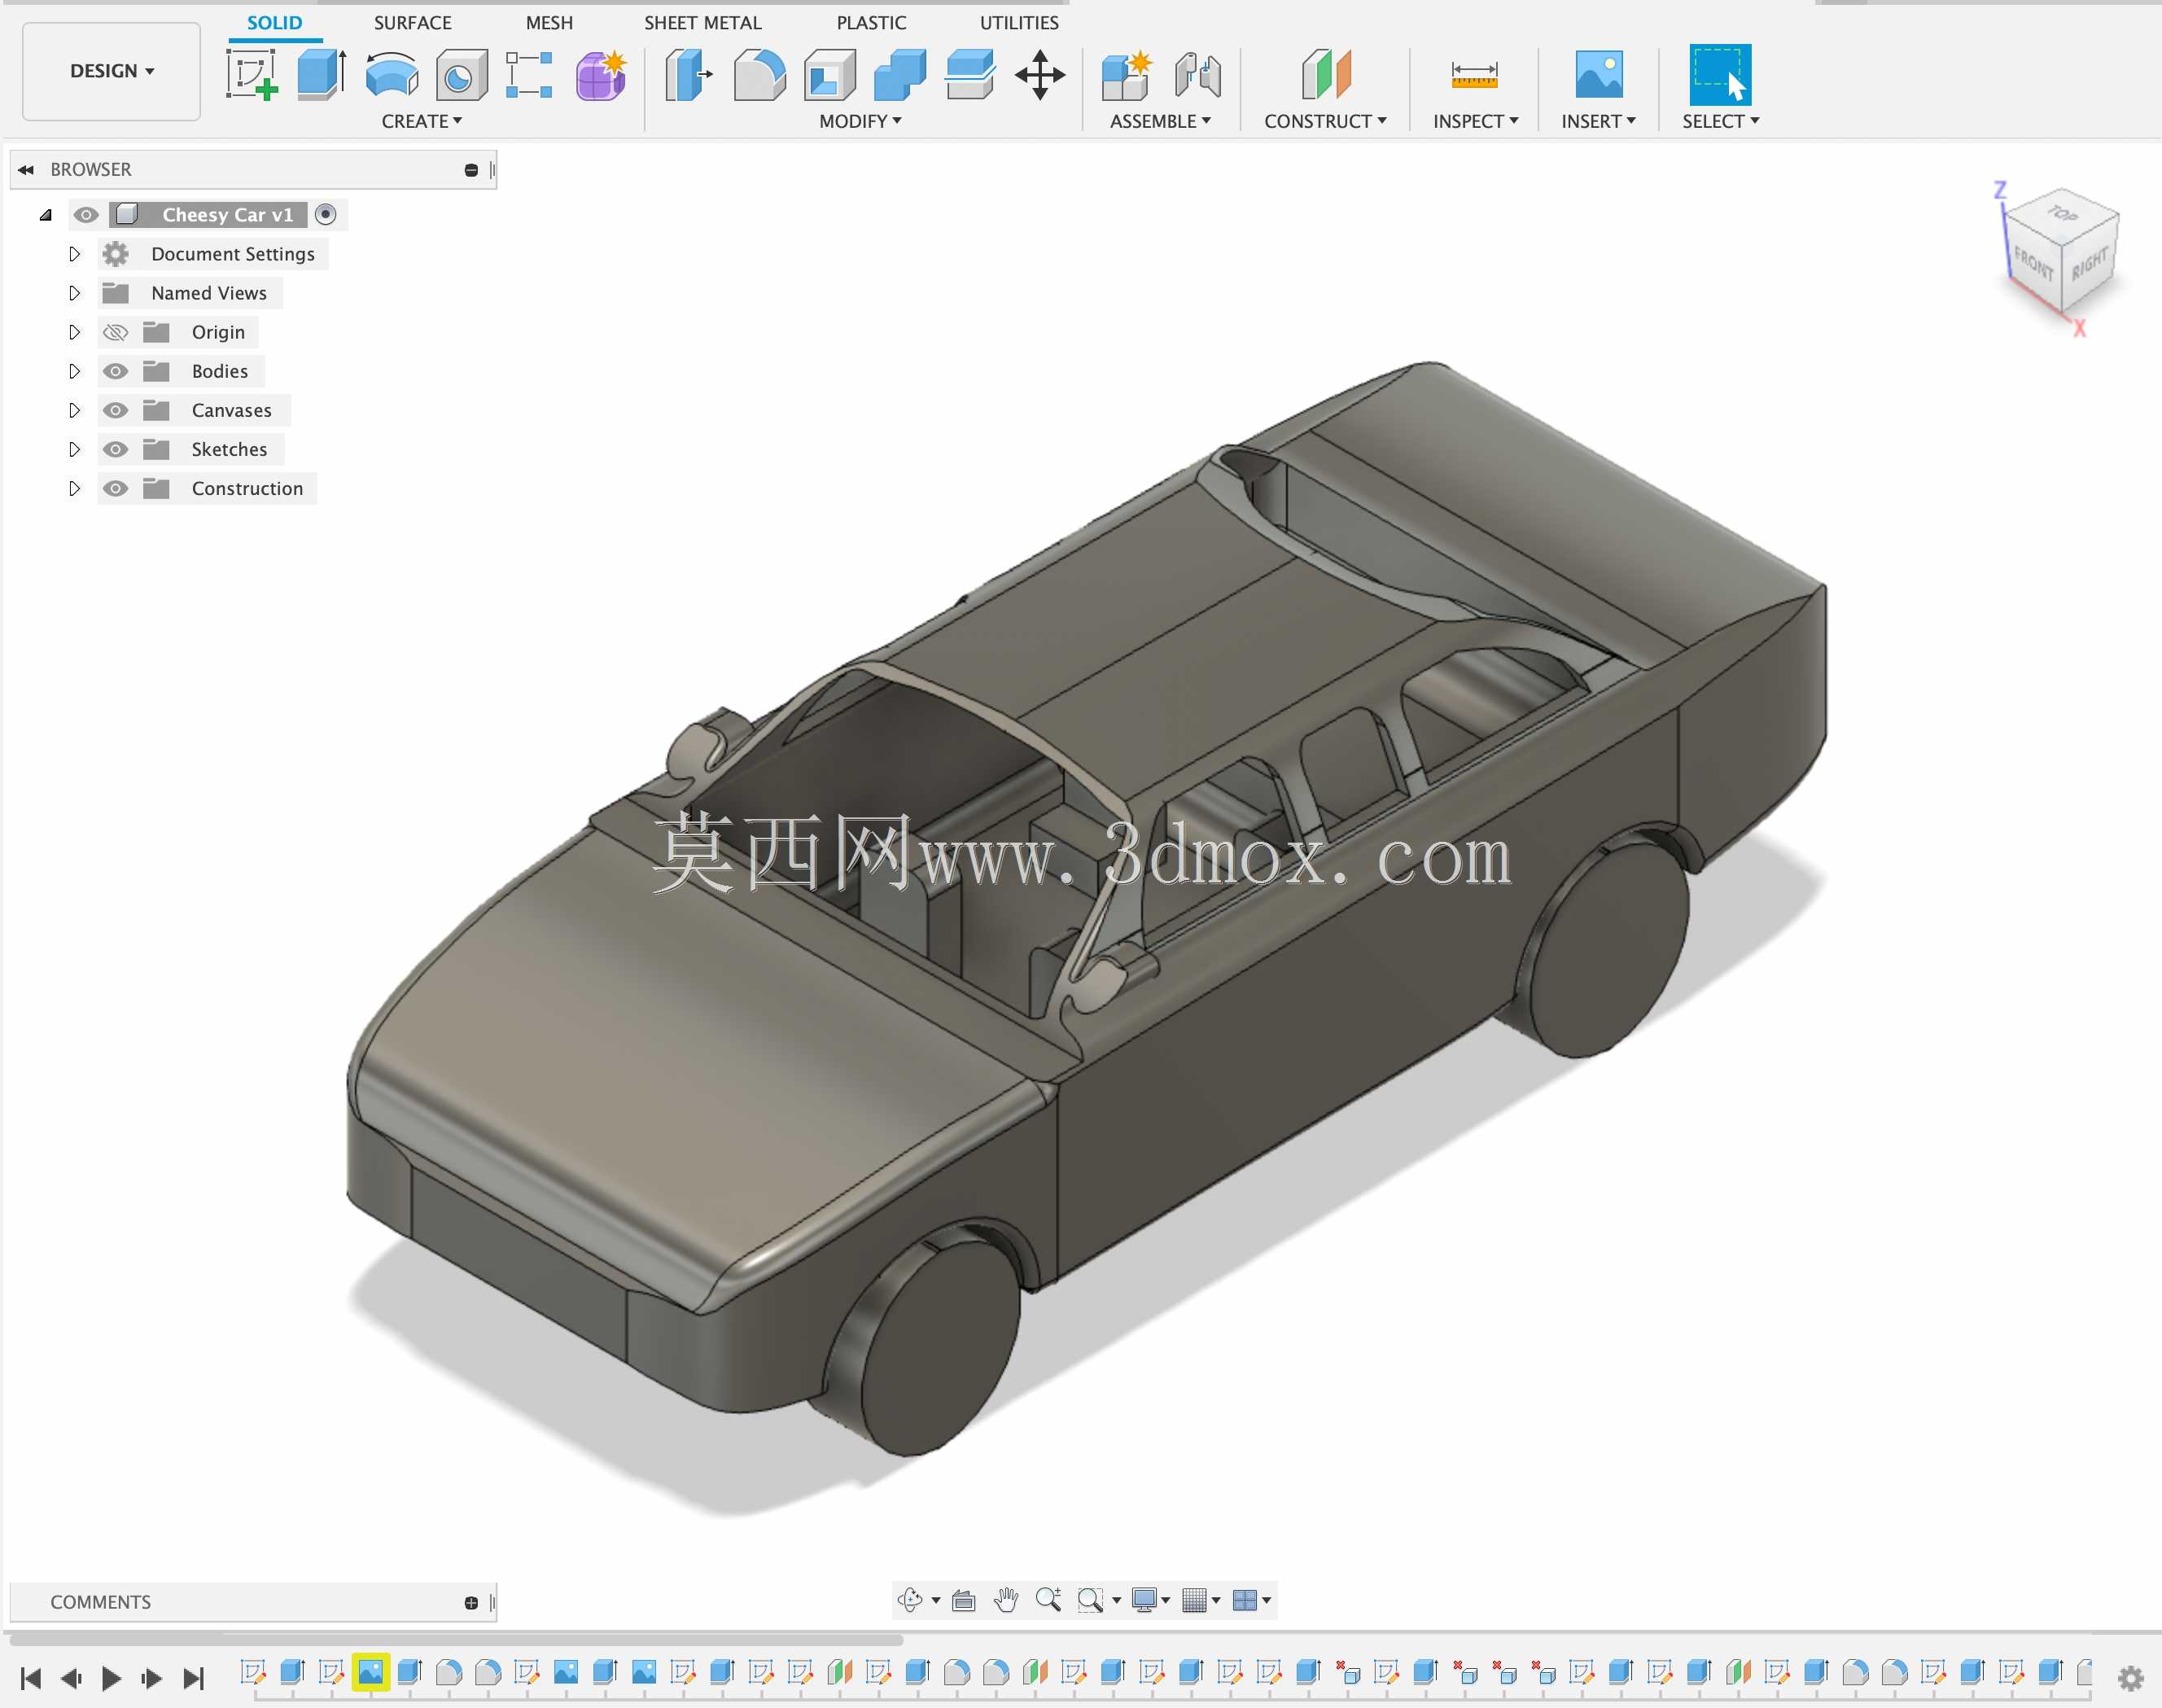Expand the Bodies folder
The width and height of the screenshot is (2162, 1708).
(74, 371)
